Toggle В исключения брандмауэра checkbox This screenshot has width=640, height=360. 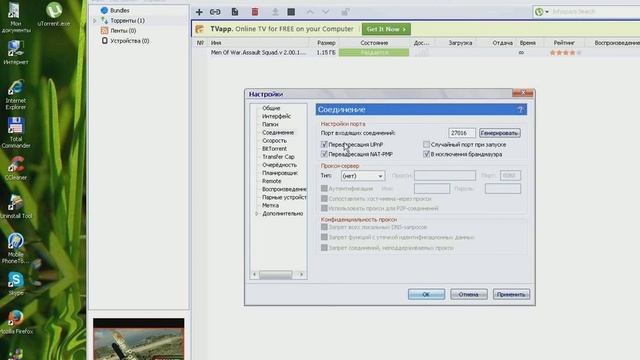[x=427, y=154]
